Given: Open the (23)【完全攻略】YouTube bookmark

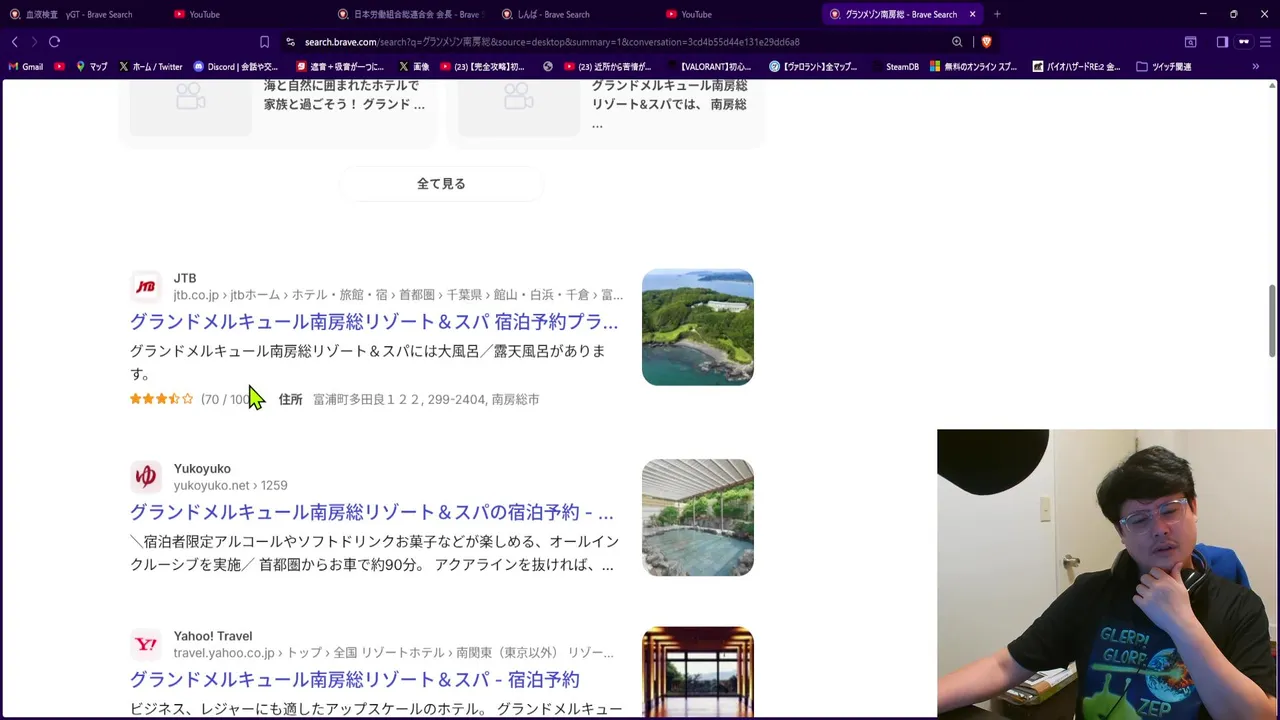Looking at the screenshot, I should click(x=483, y=67).
